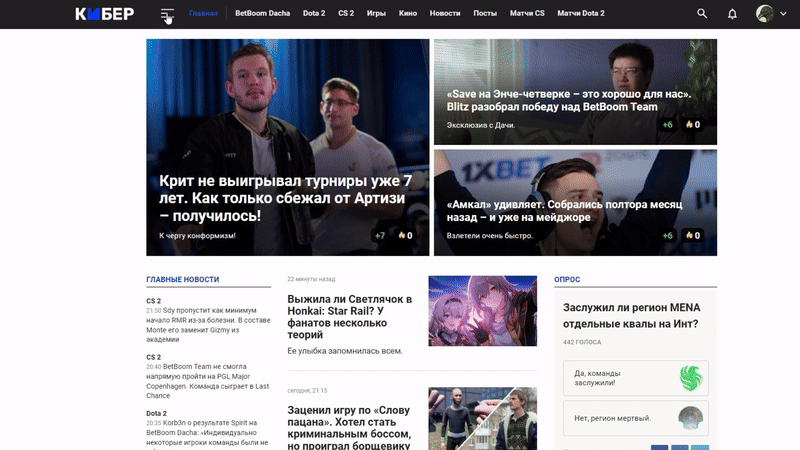Open the notifications bell
The width and height of the screenshot is (800, 450).
tap(732, 14)
